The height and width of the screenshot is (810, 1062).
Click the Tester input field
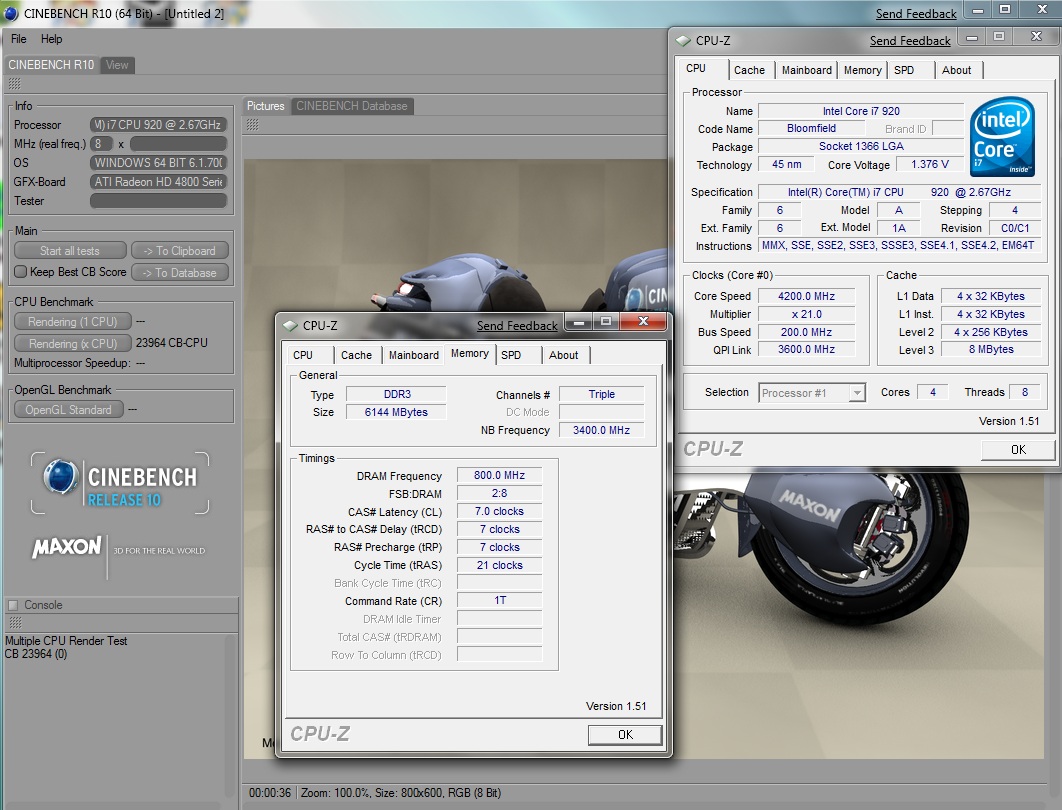coord(158,201)
